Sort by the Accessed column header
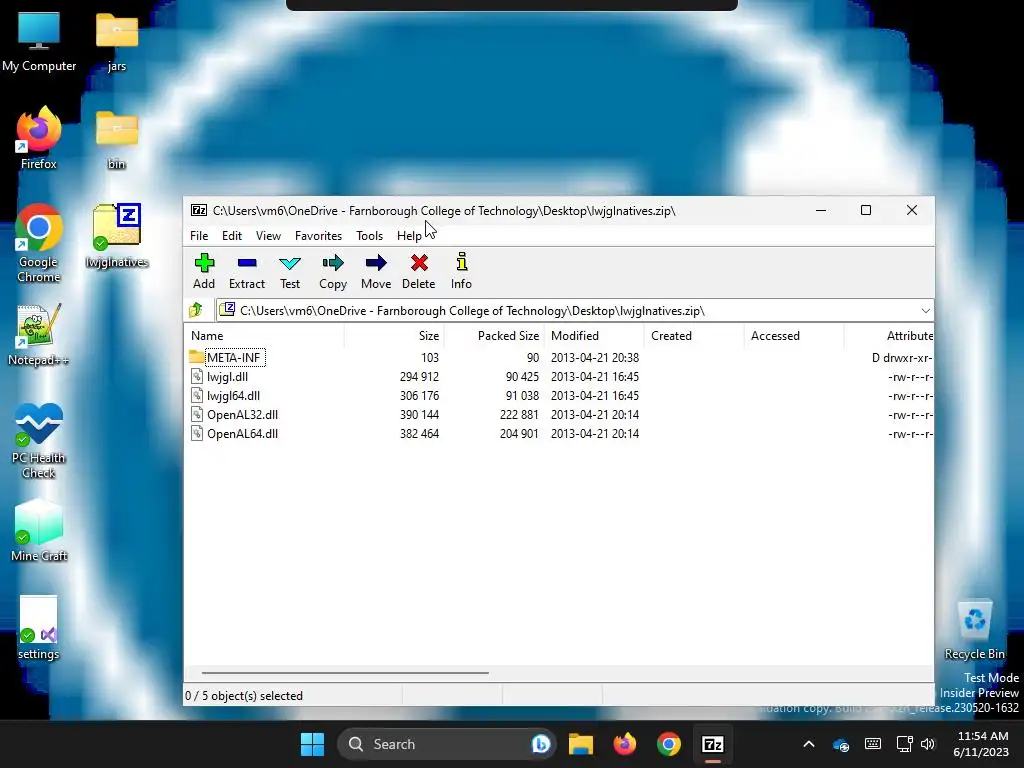This screenshot has width=1024, height=768. [794, 336]
